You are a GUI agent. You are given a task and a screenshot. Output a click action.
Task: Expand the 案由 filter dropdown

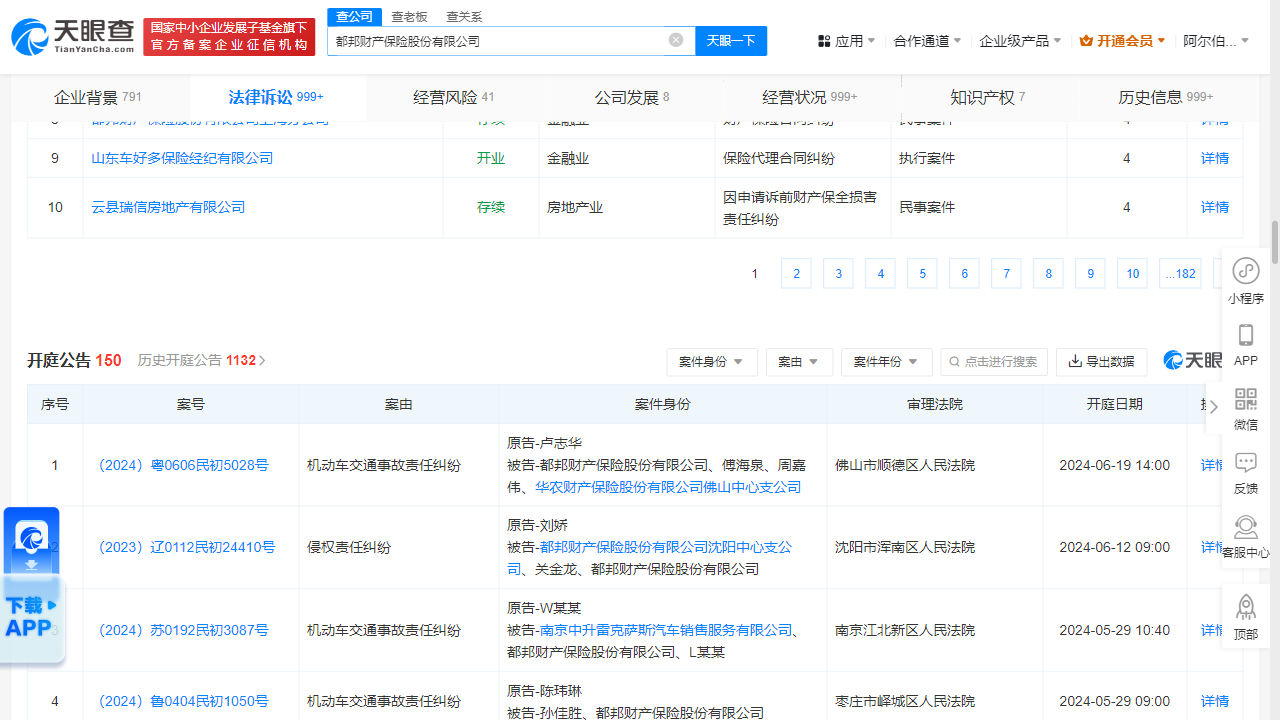[x=799, y=362]
